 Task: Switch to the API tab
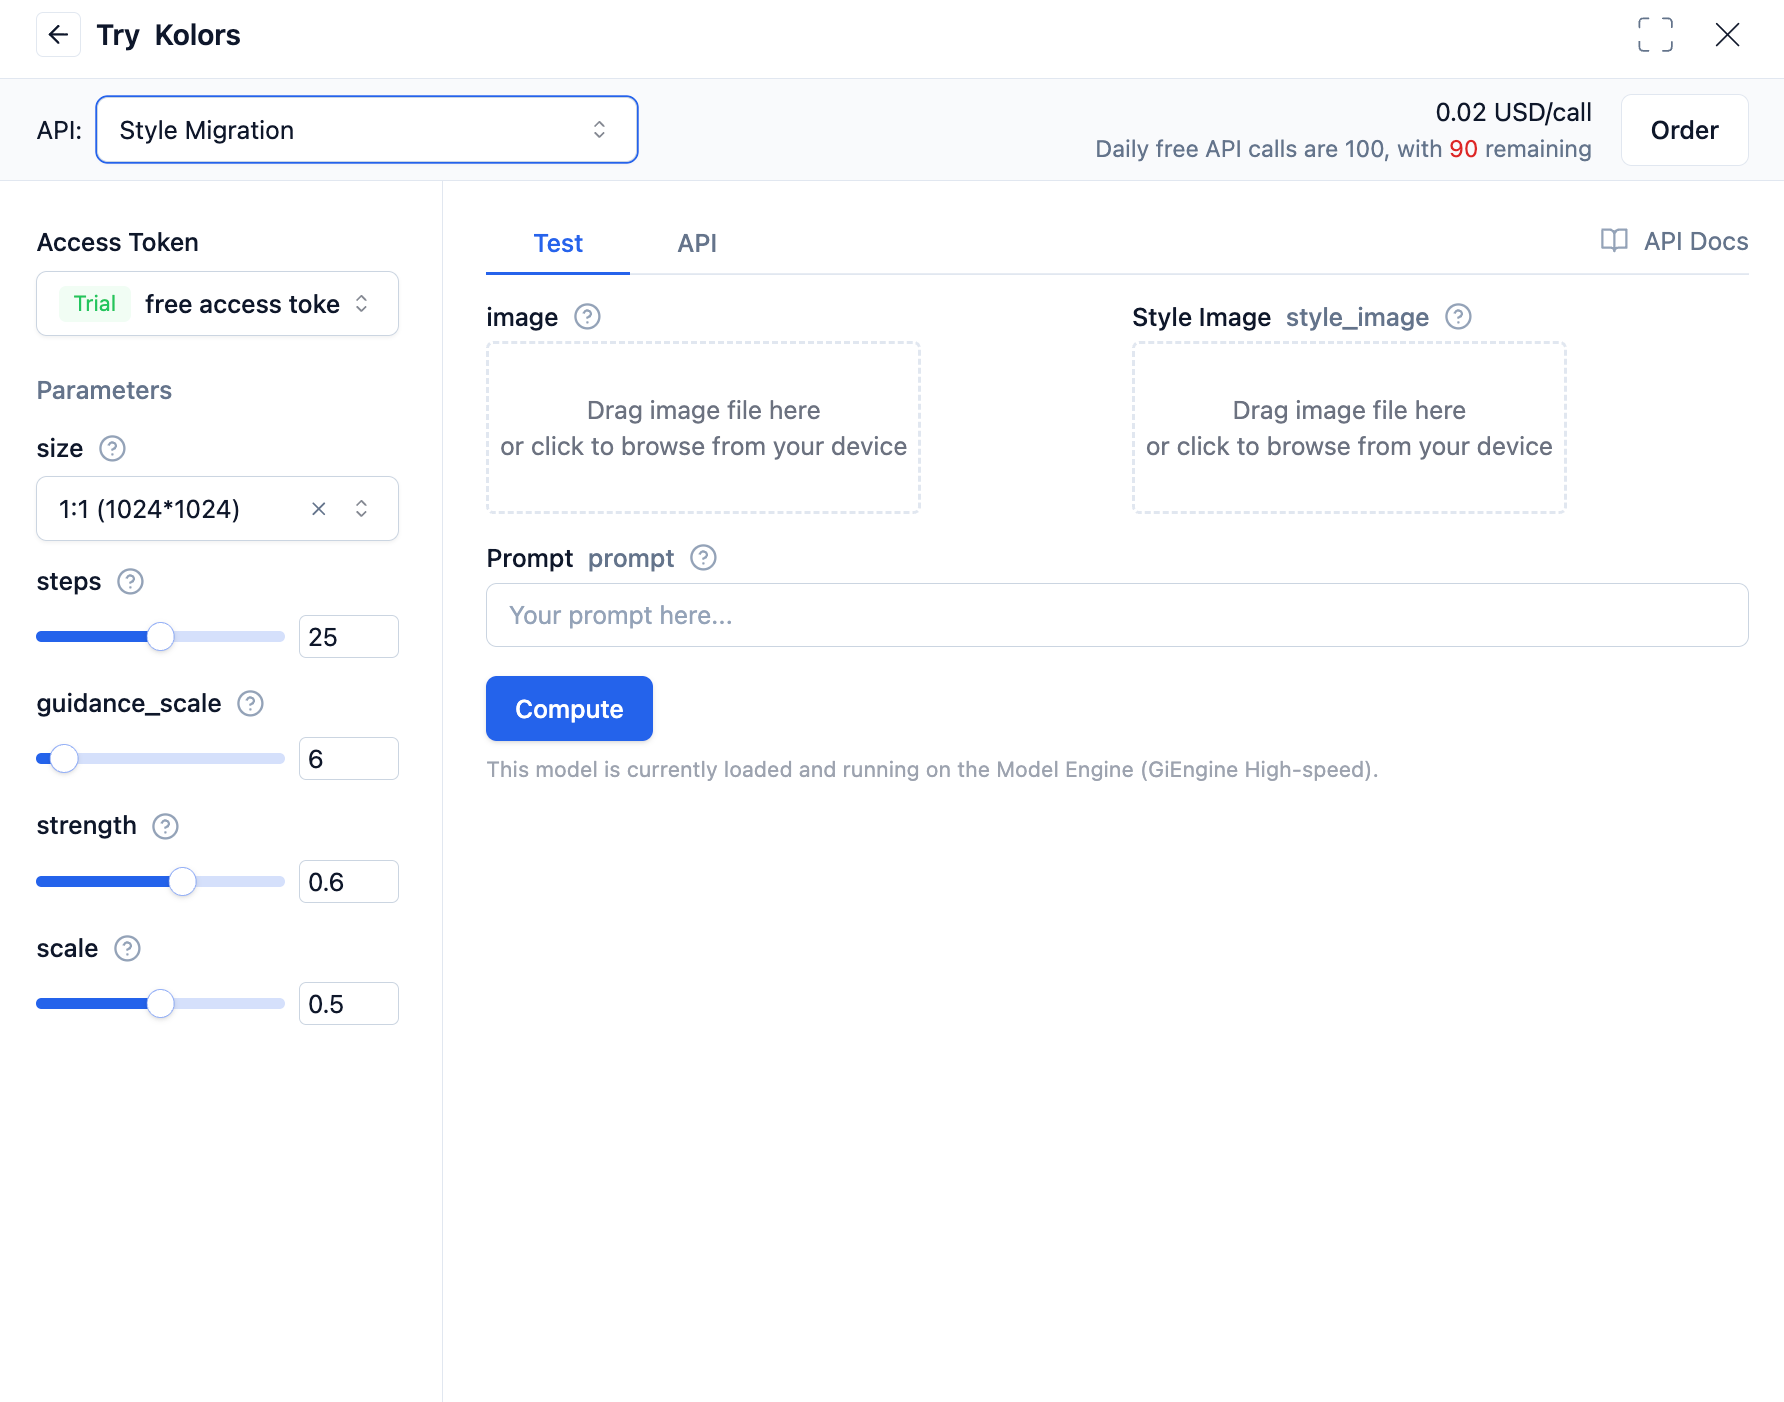[x=697, y=243]
